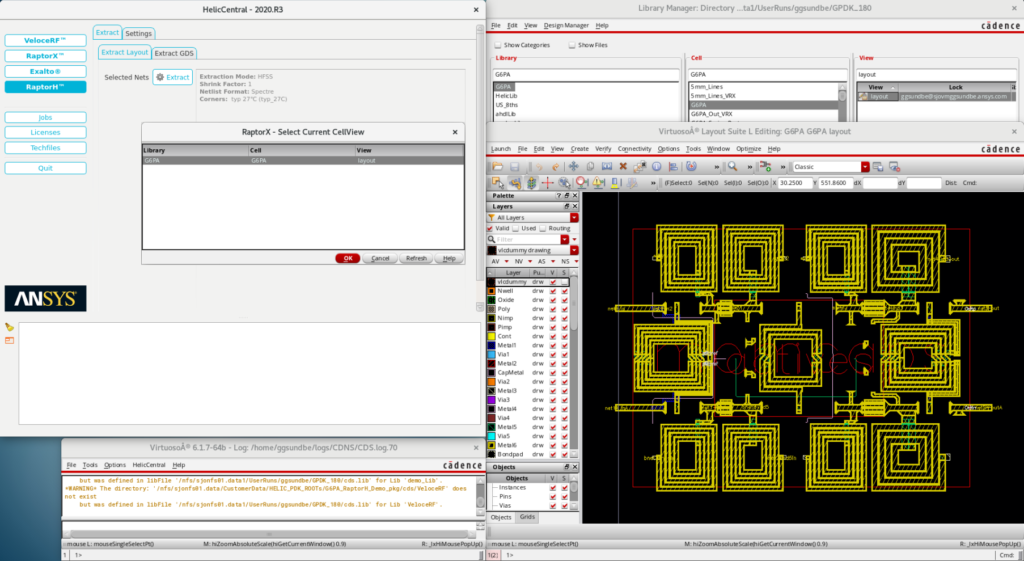Open the vlcdummy drawing layer dropdown
This screenshot has width=1024, height=561.
point(574,250)
